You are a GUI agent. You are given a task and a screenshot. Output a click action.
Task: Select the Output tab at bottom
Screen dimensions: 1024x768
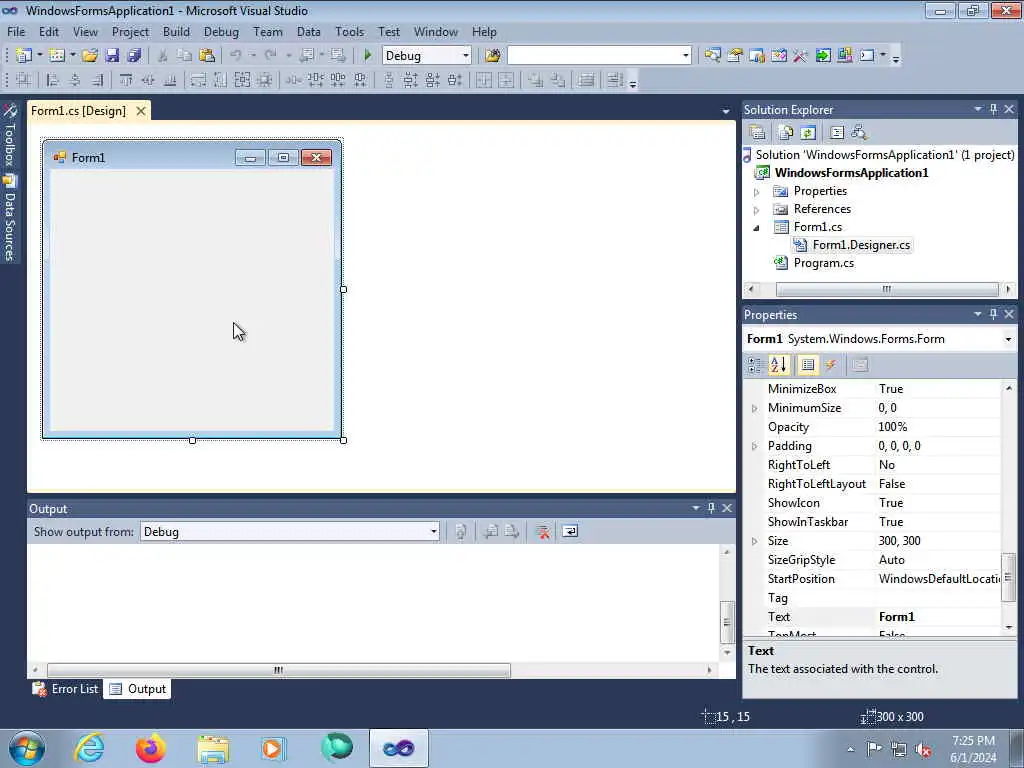coord(137,689)
